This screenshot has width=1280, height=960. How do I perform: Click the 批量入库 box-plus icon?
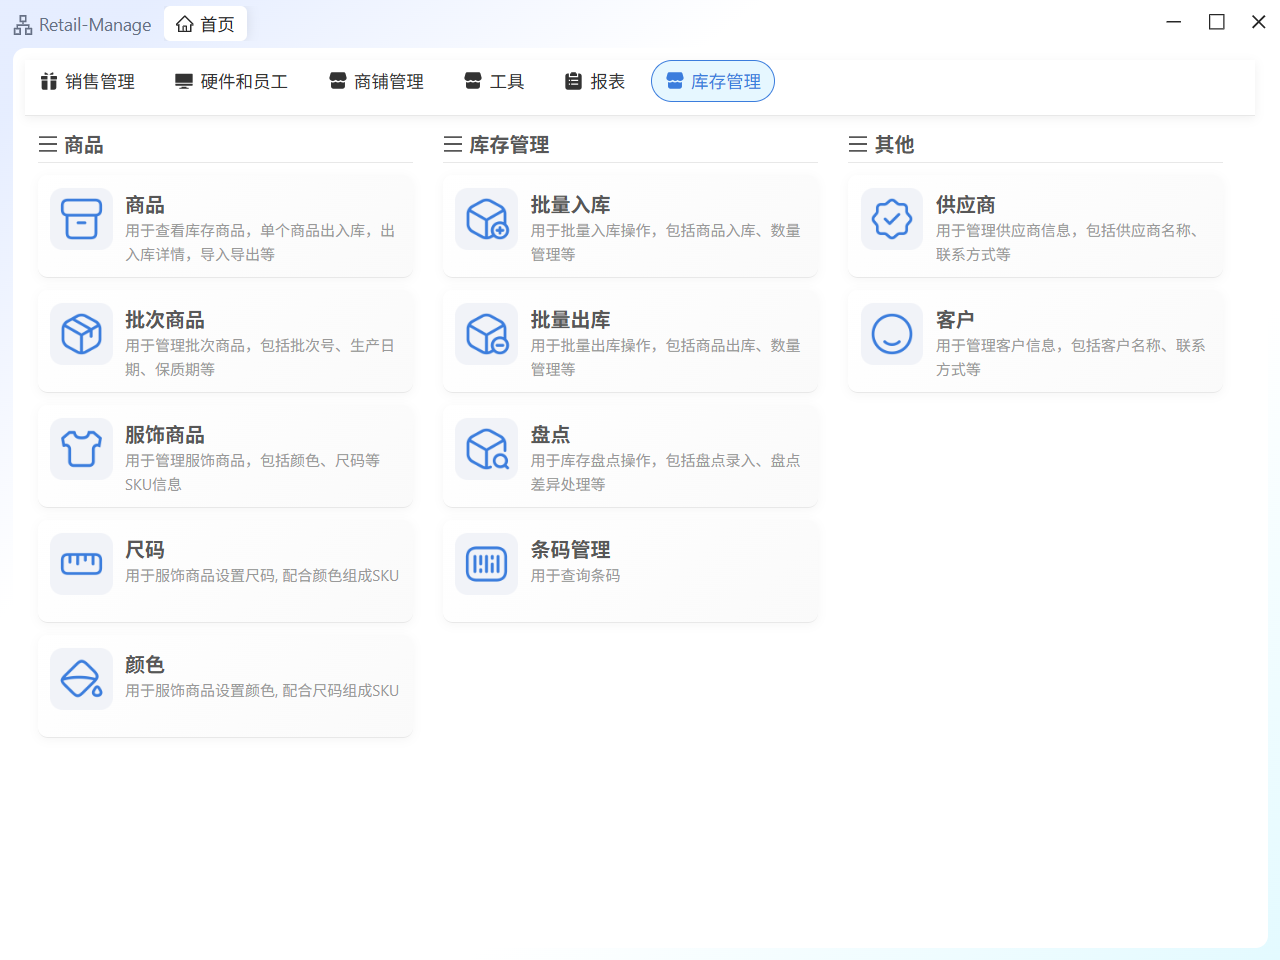click(487, 219)
